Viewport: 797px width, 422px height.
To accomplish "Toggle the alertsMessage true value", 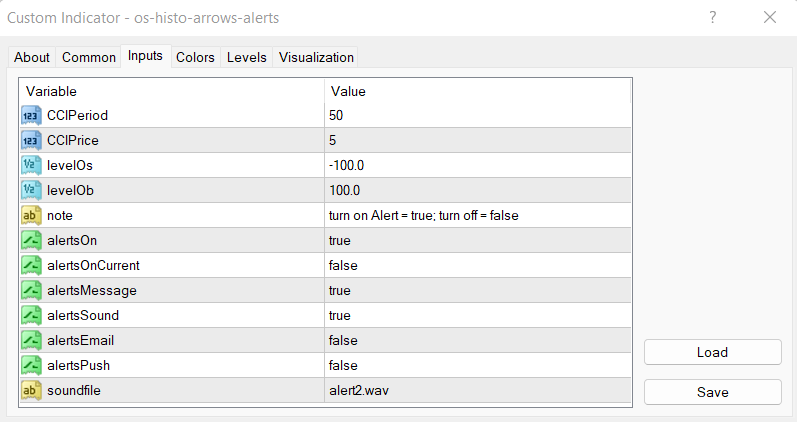I will [x=340, y=290].
